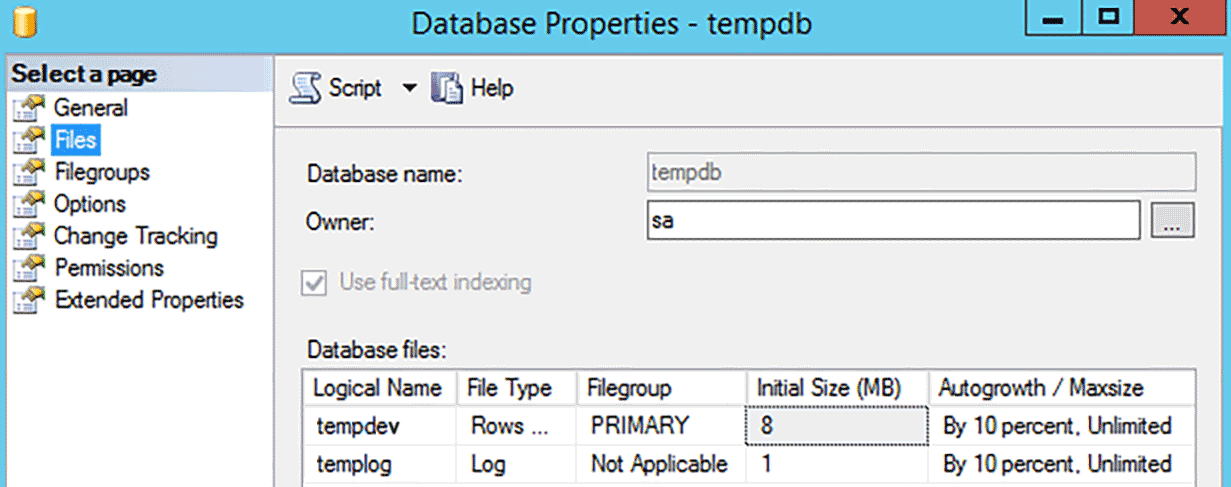1231x487 pixels.
Task: Select the templog Autogrowth cell
Action: 1061,464
